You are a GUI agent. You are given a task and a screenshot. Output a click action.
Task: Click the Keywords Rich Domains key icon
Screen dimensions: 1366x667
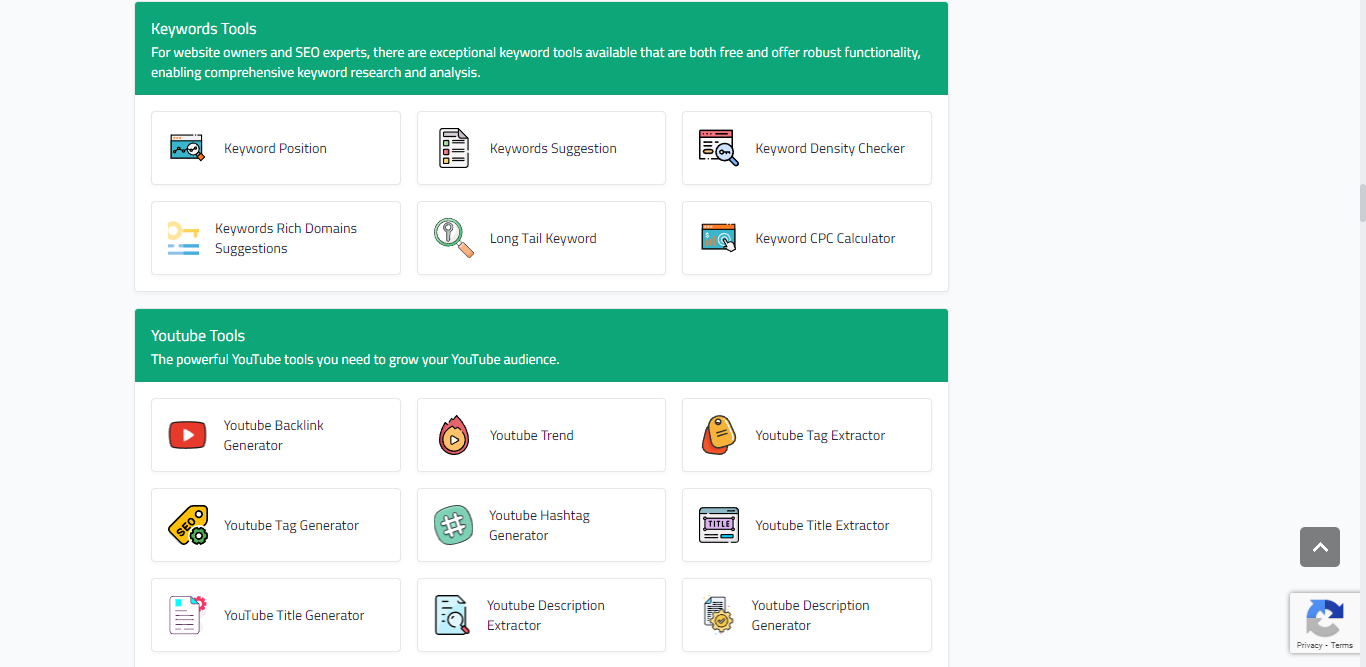183,238
